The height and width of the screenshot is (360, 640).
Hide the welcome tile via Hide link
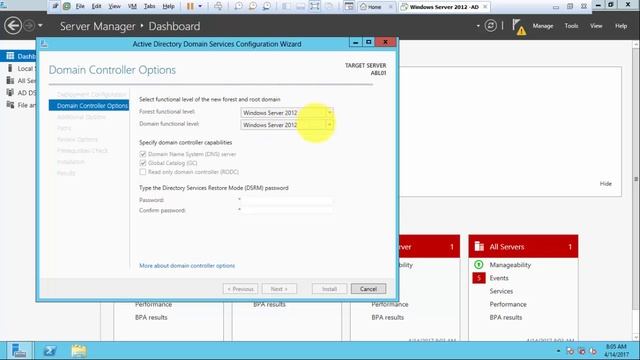[x=606, y=184]
